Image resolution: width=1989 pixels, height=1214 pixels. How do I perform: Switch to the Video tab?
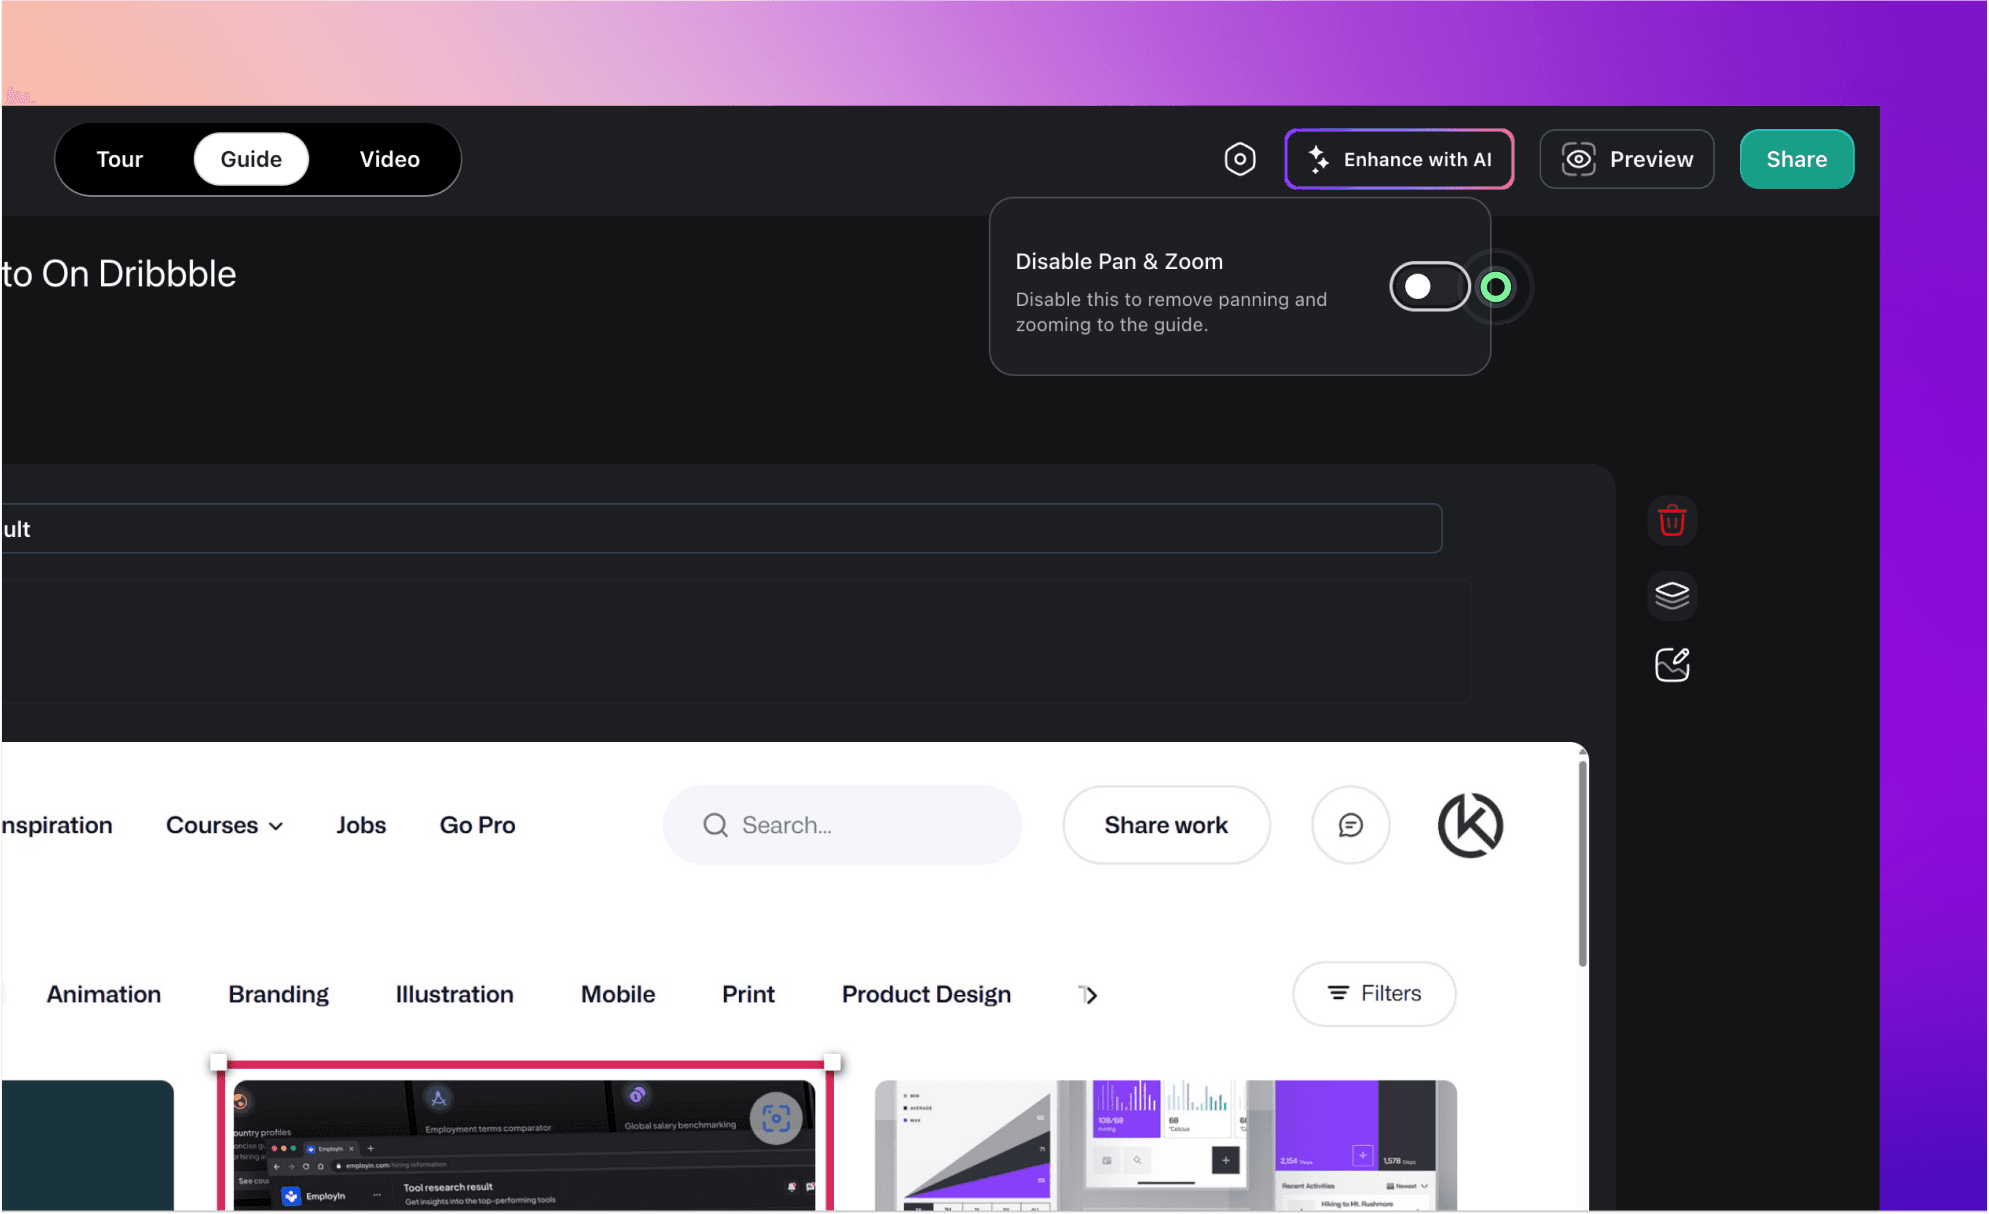pyautogui.click(x=389, y=159)
